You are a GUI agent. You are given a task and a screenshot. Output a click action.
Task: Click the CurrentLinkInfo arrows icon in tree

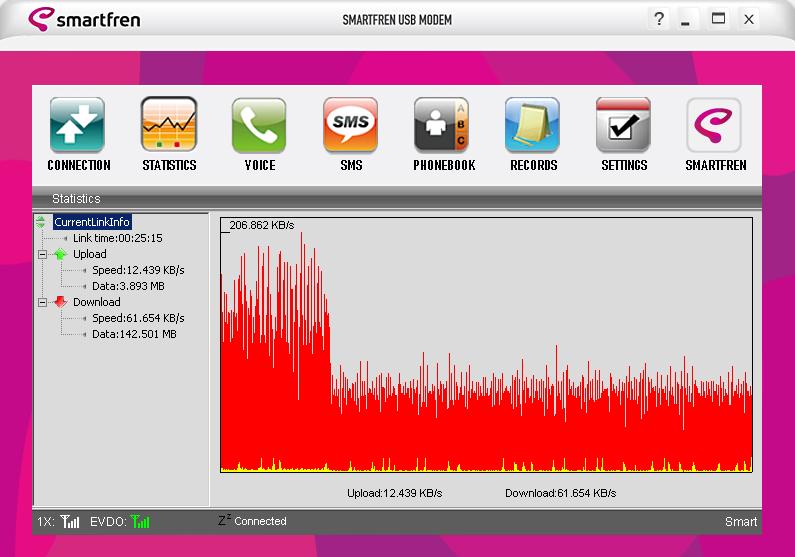pos(41,222)
